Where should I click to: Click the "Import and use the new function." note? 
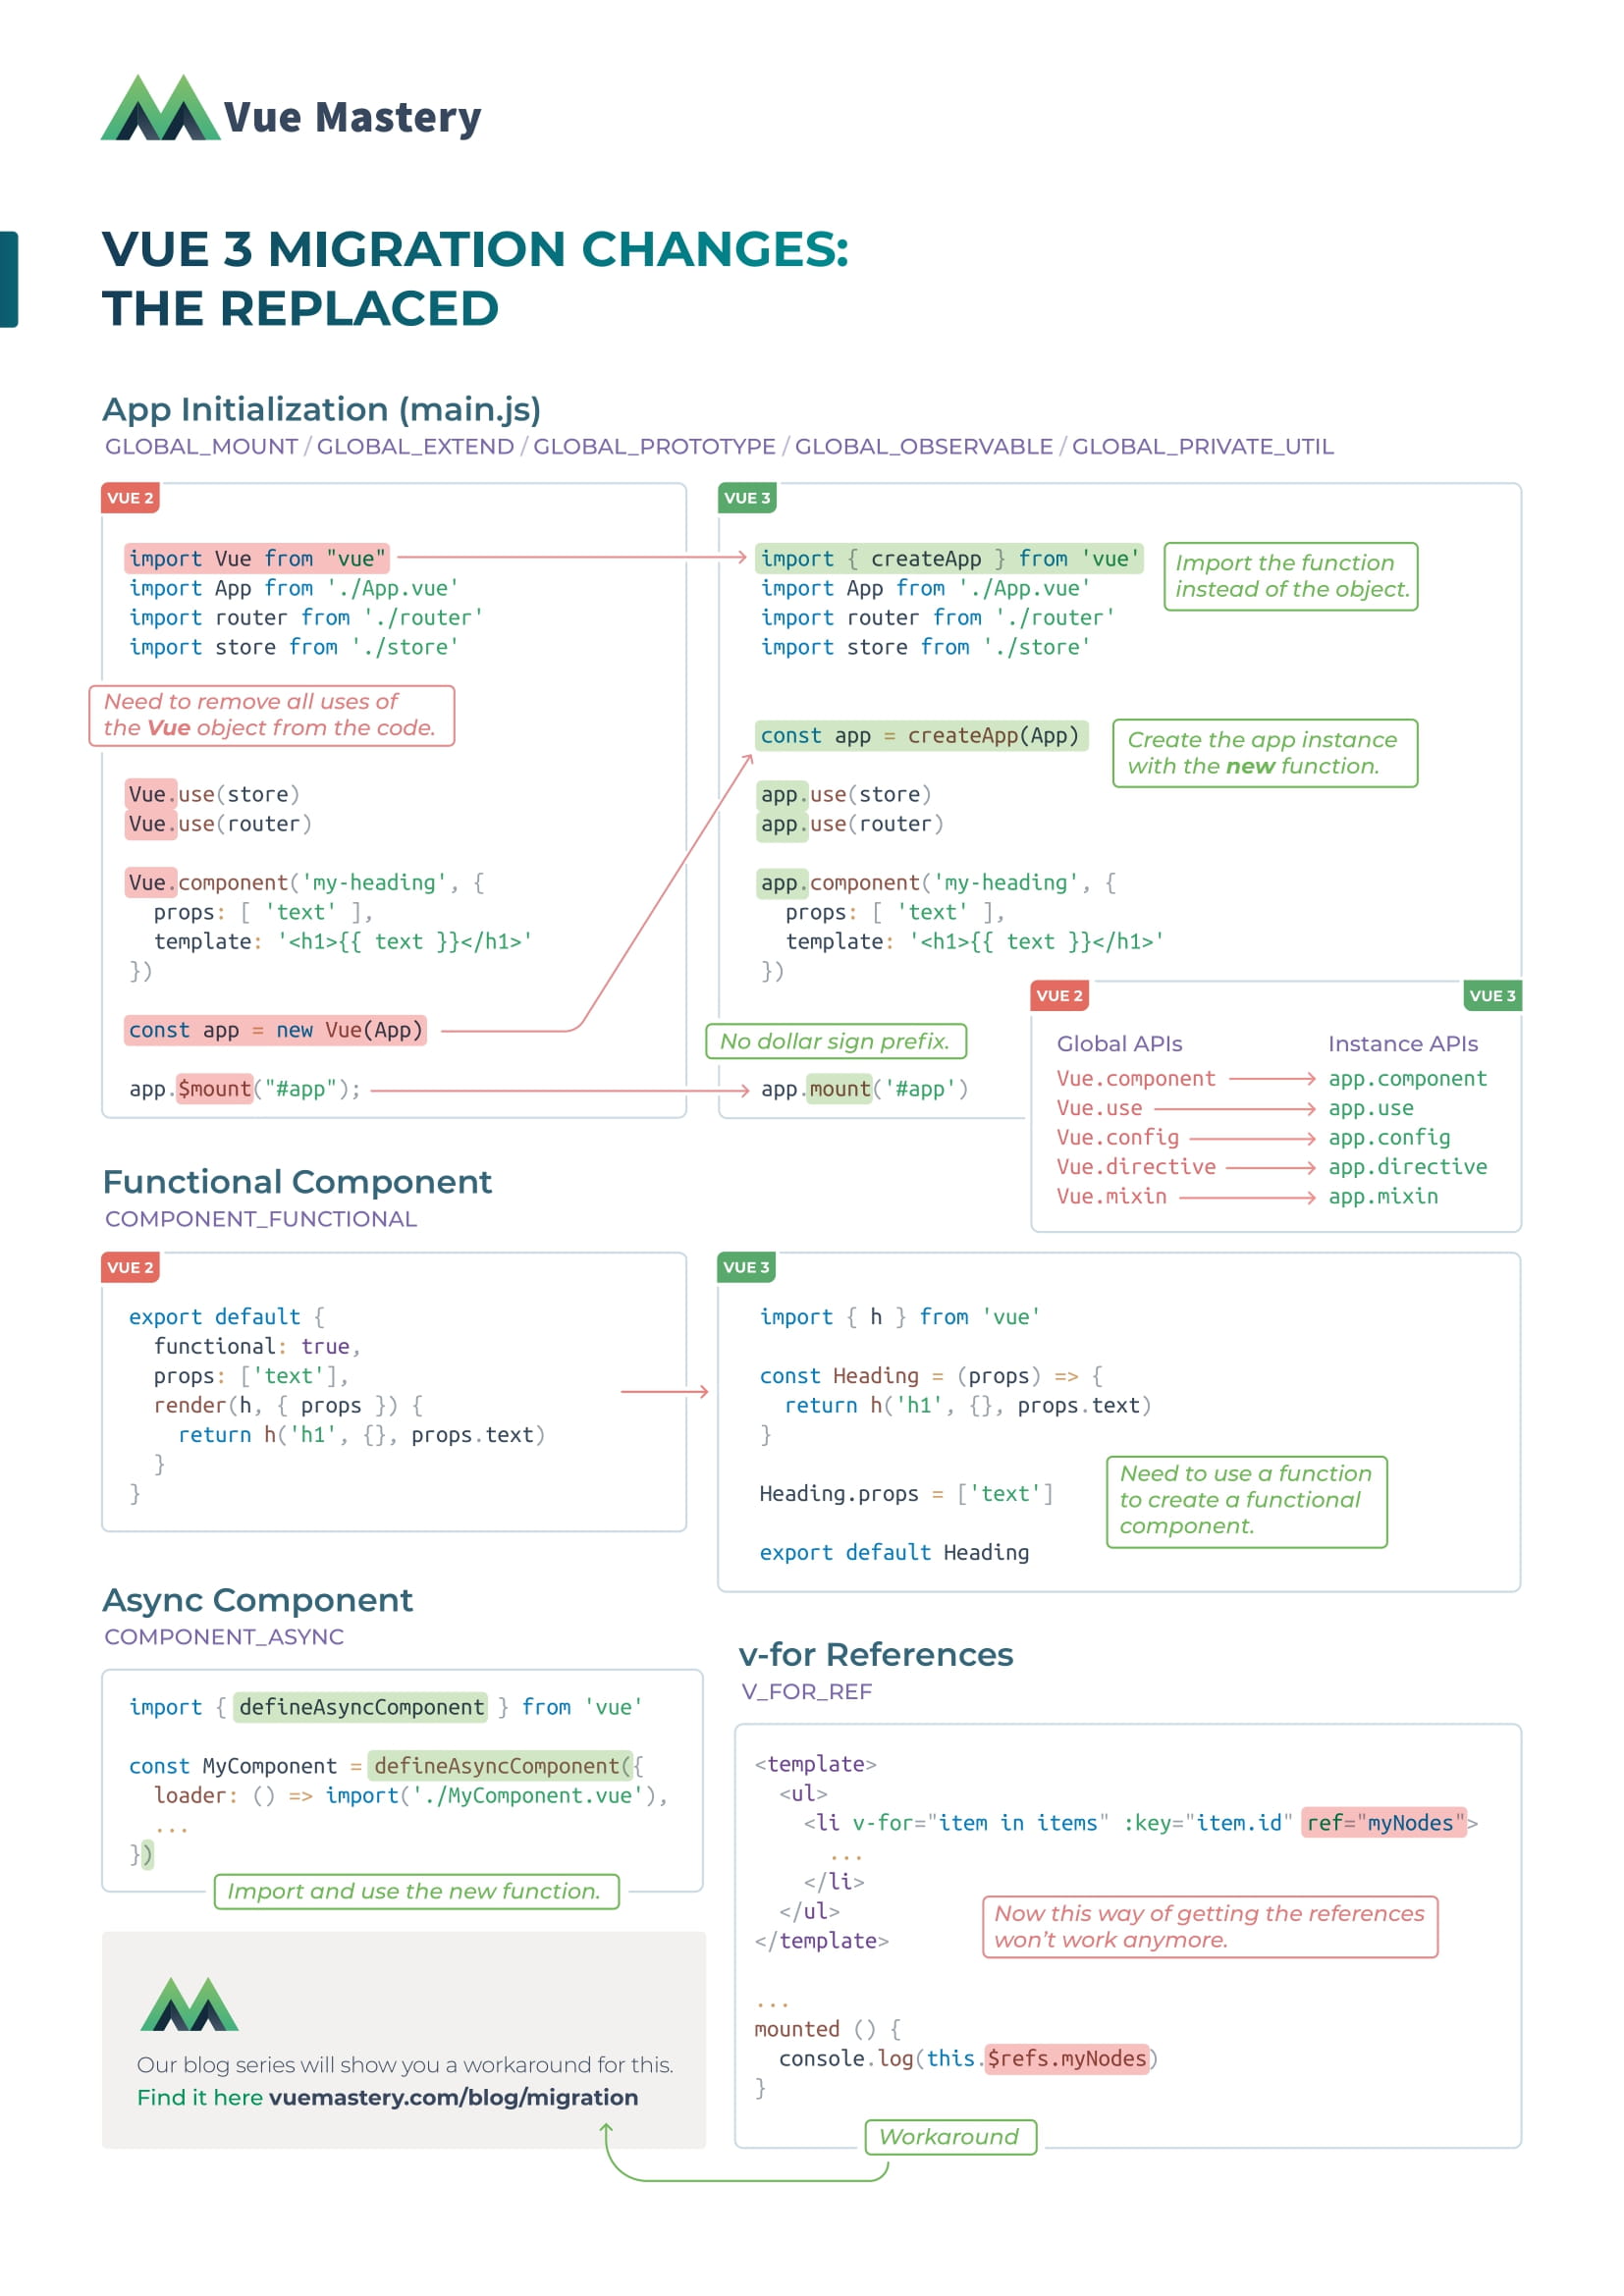point(417,1892)
